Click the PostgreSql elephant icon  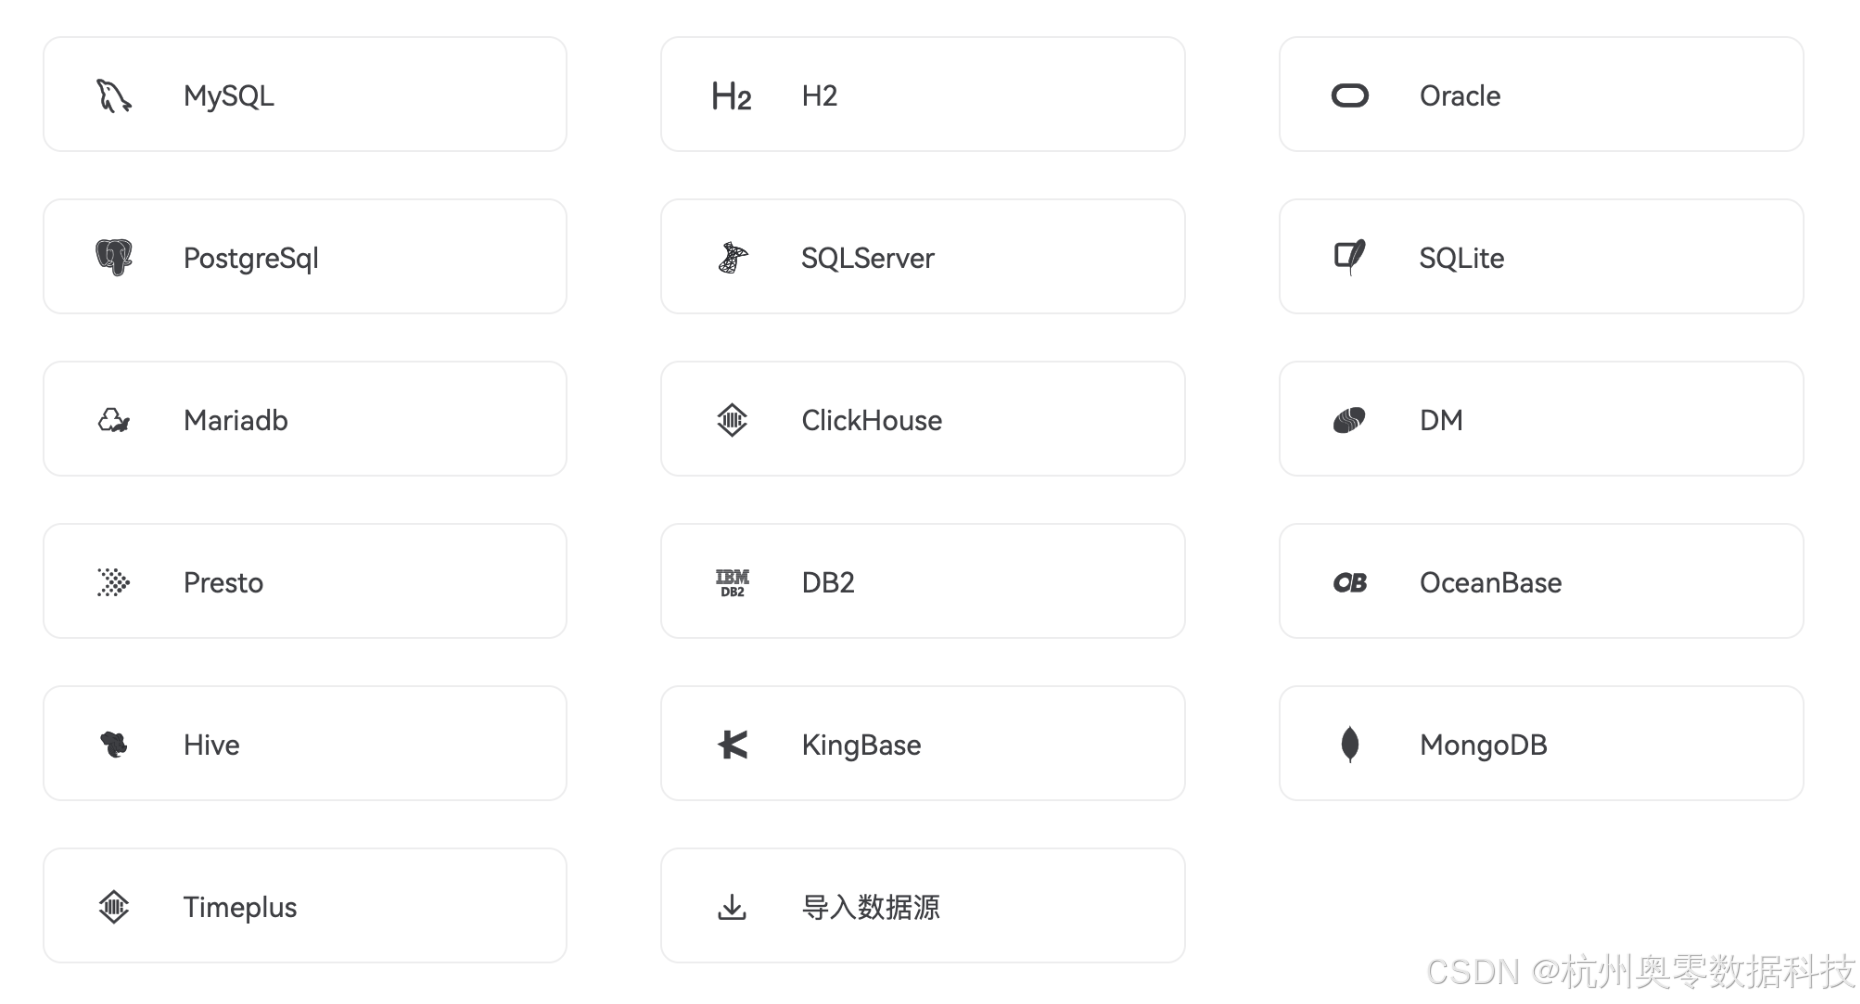(114, 257)
